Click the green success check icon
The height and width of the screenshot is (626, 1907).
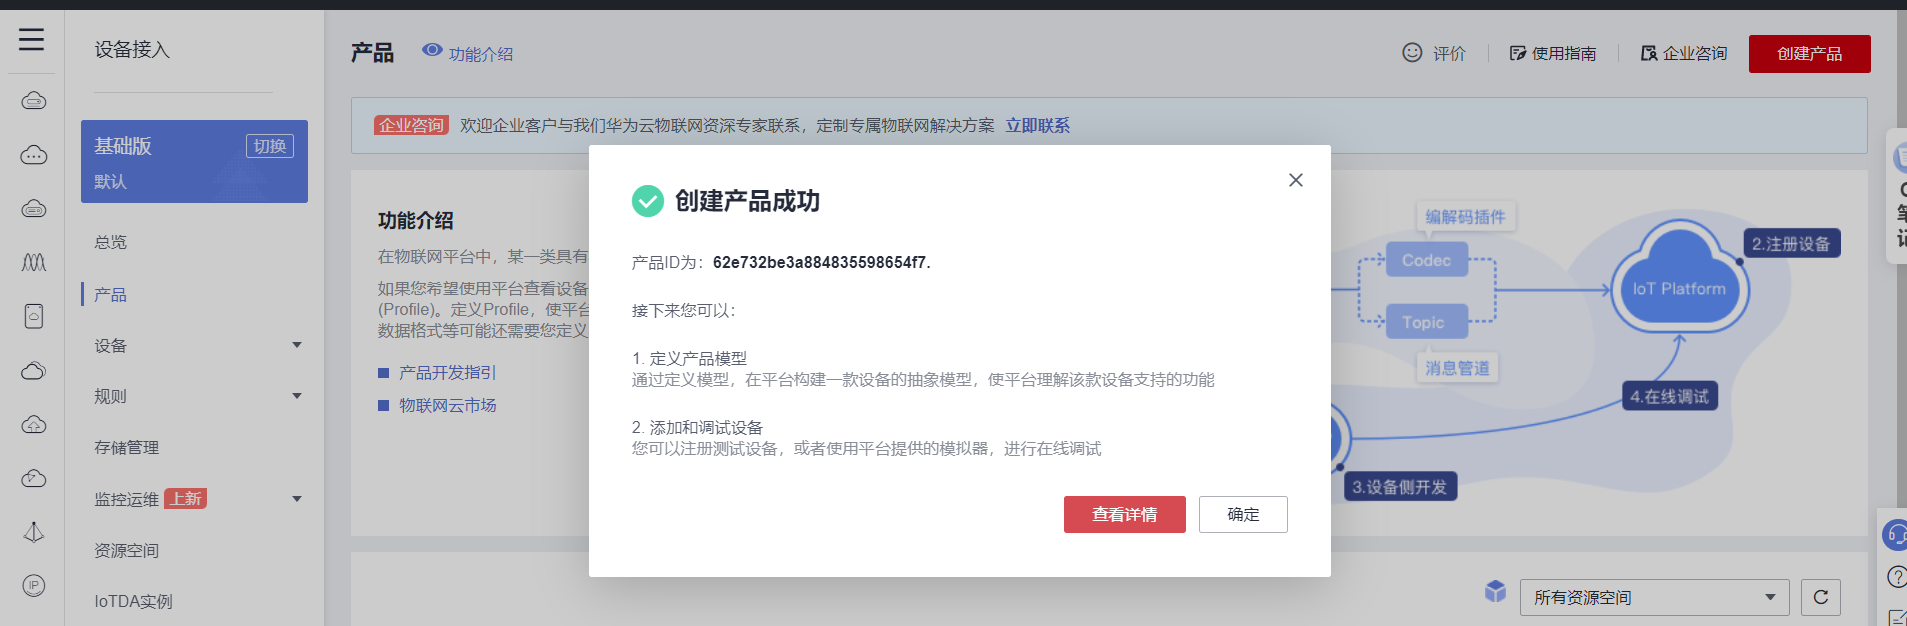point(648,201)
